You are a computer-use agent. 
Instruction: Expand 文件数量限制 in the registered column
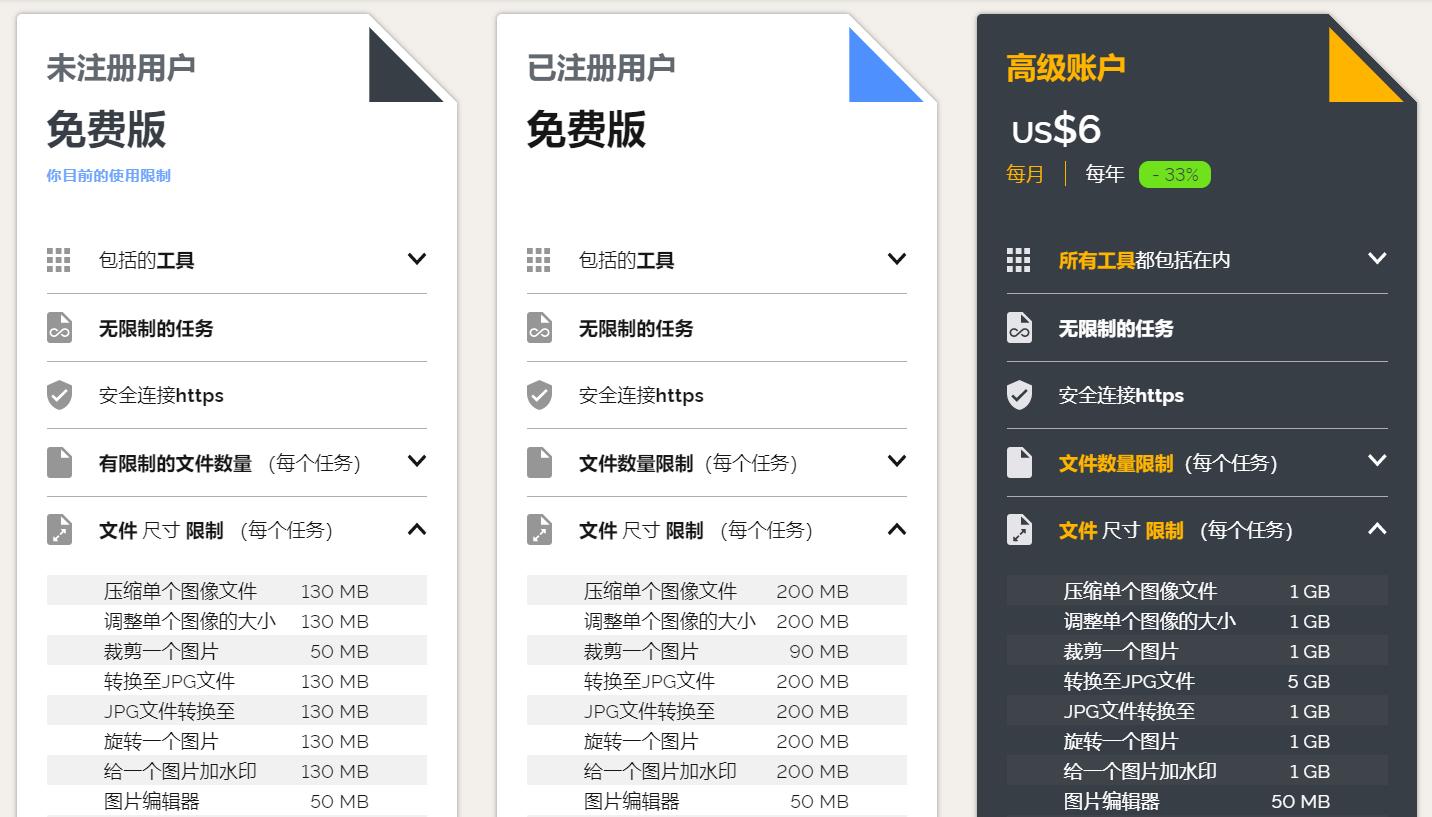896,462
